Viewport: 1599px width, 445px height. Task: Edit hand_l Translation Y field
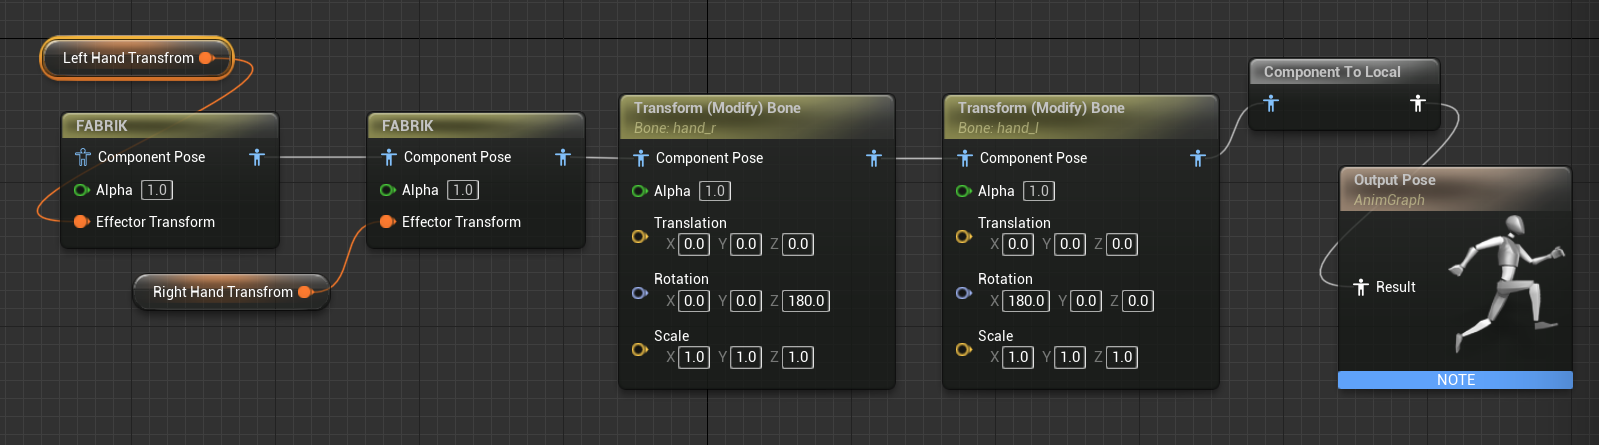(x=1070, y=244)
